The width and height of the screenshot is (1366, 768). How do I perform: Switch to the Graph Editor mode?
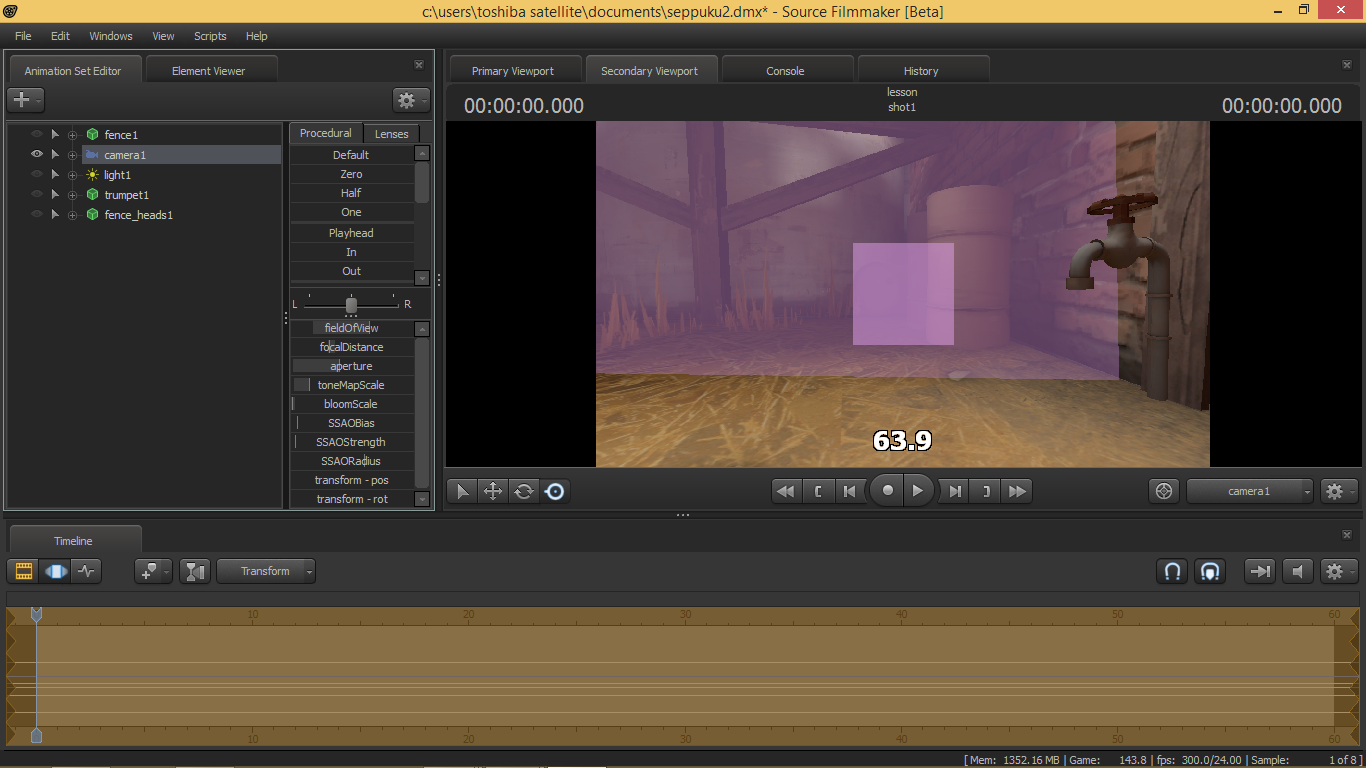point(86,571)
